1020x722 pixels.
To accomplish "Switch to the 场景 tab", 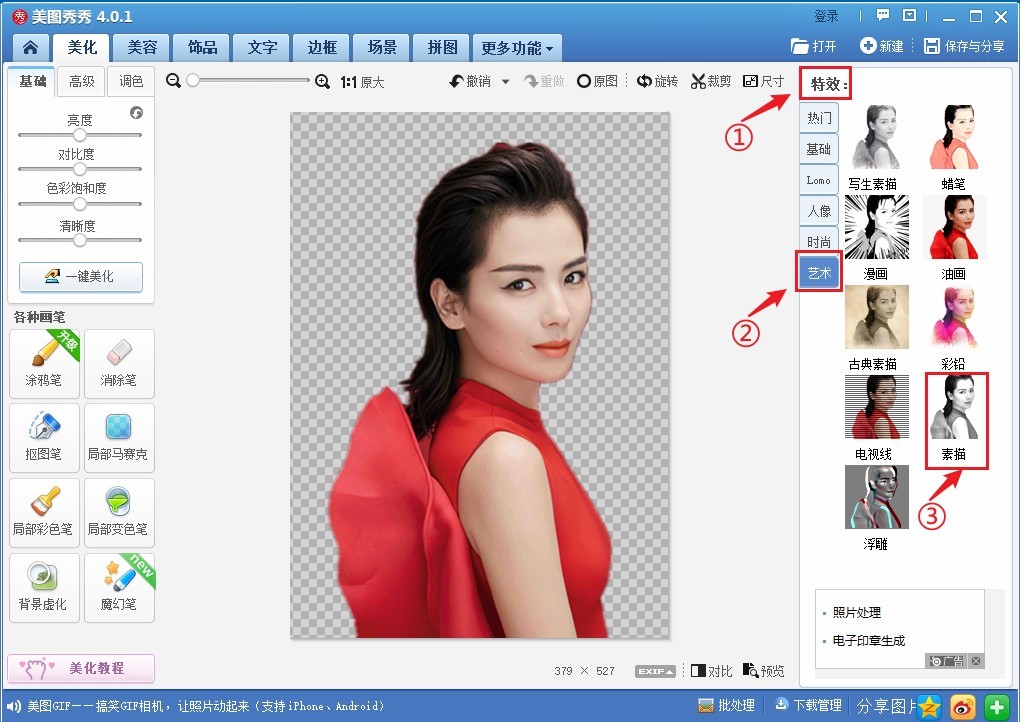I will click(x=382, y=47).
